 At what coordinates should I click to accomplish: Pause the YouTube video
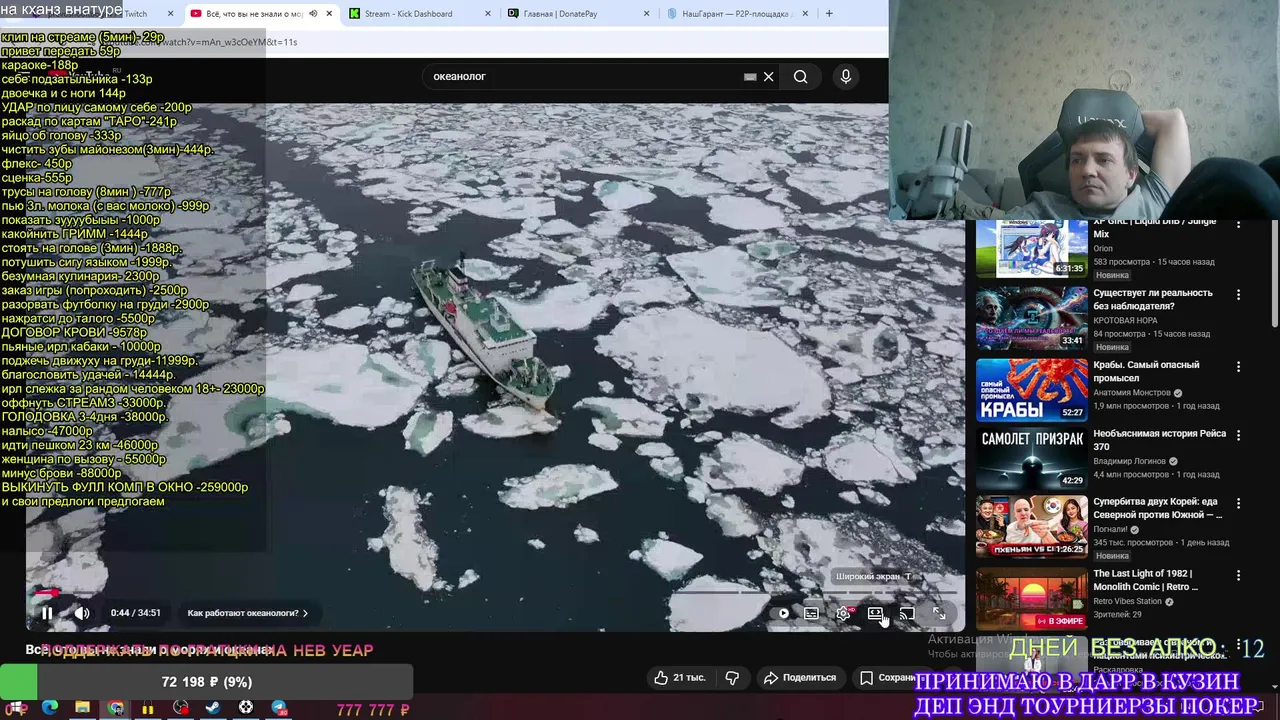(47, 613)
